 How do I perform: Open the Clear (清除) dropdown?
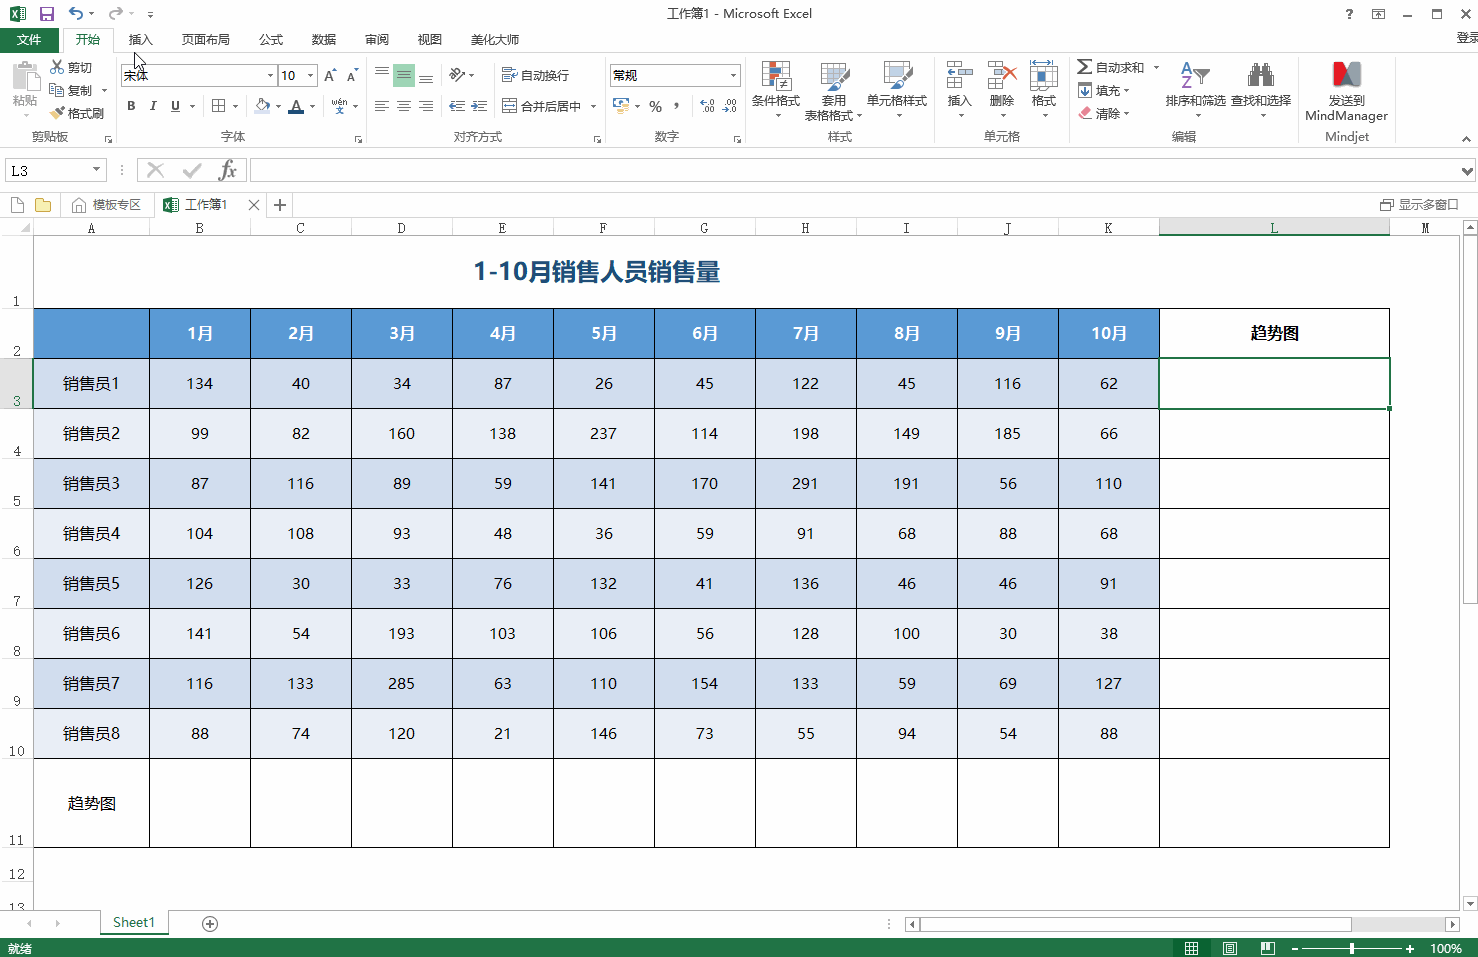click(x=1104, y=113)
